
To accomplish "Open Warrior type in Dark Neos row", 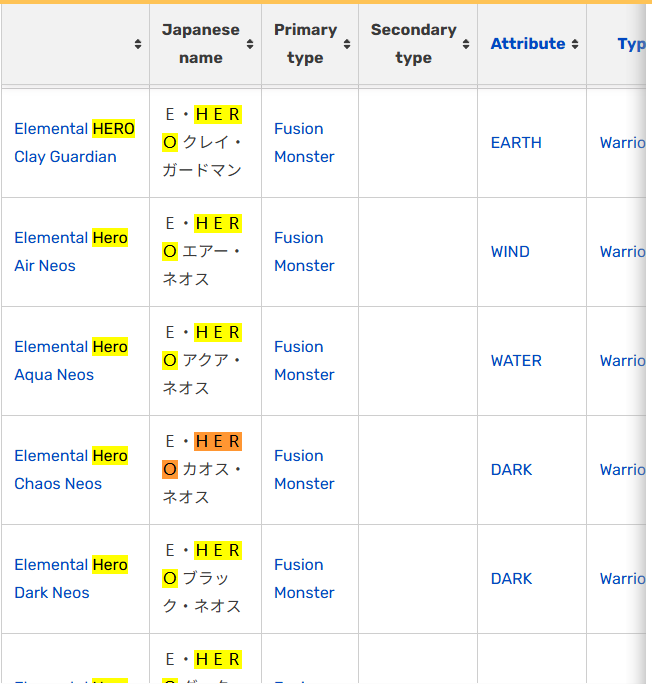I will [623, 579].
